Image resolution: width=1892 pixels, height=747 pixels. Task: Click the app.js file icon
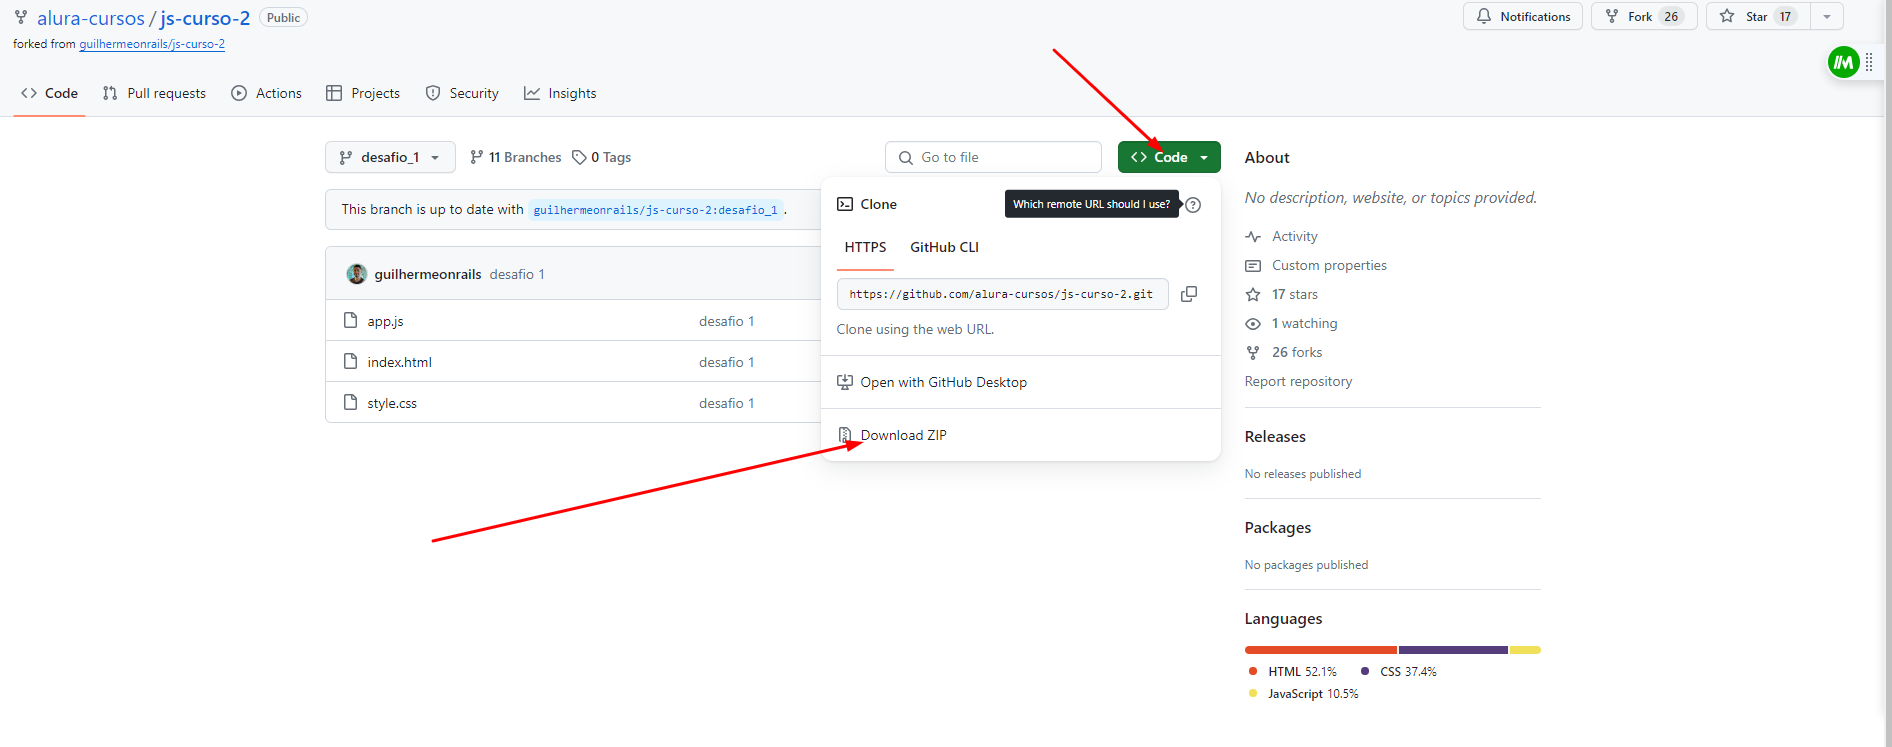point(350,320)
